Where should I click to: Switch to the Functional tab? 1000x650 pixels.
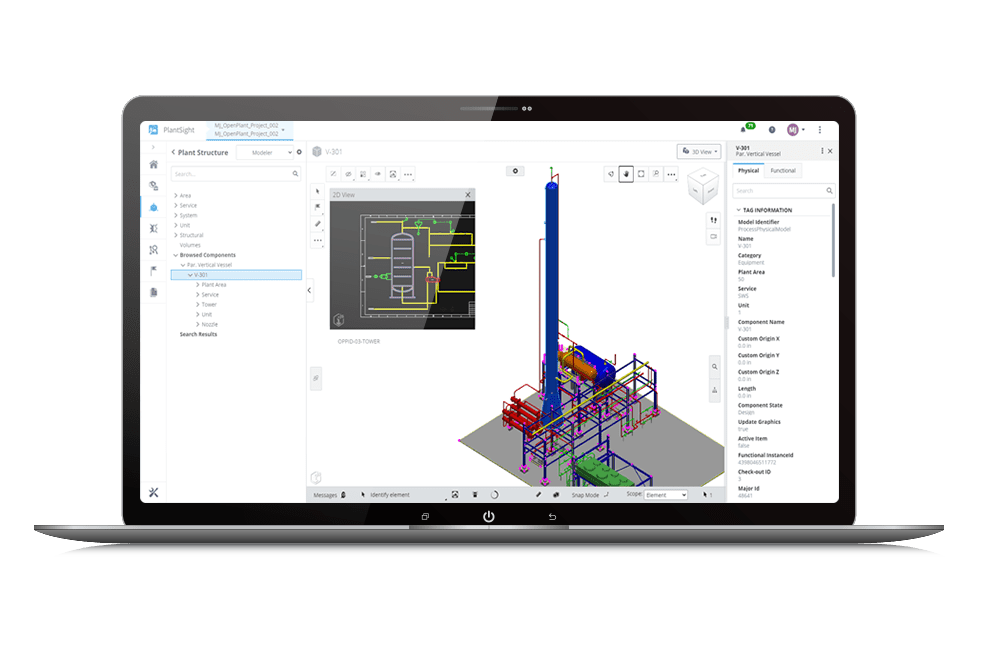pos(783,171)
